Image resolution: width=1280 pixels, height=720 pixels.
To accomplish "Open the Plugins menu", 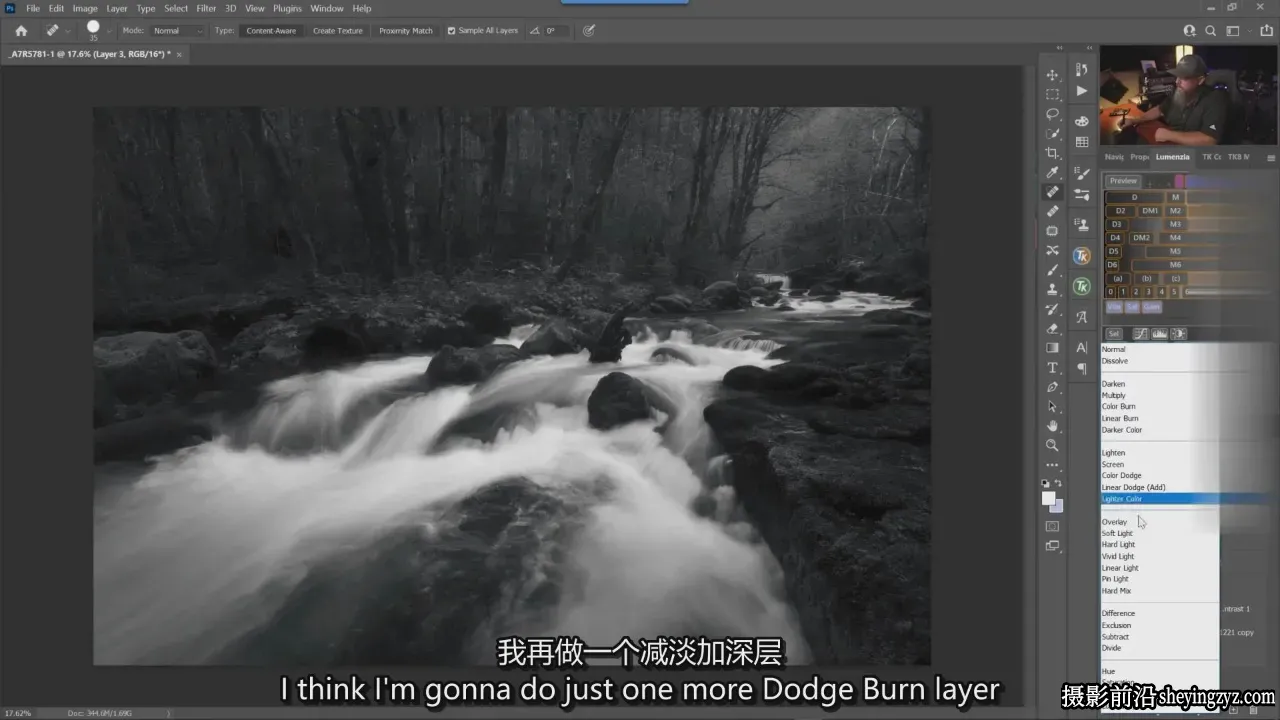I will tap(287, 8).
